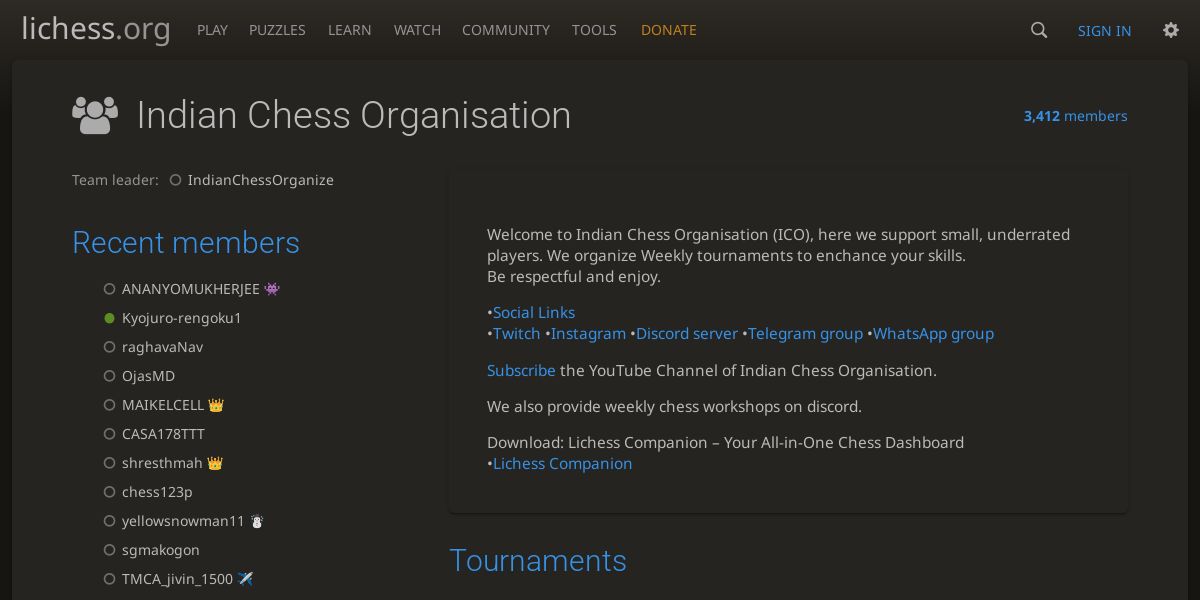Click the team group icon beside title
This screenshot has height=600, width=1200.
[95, 115]
